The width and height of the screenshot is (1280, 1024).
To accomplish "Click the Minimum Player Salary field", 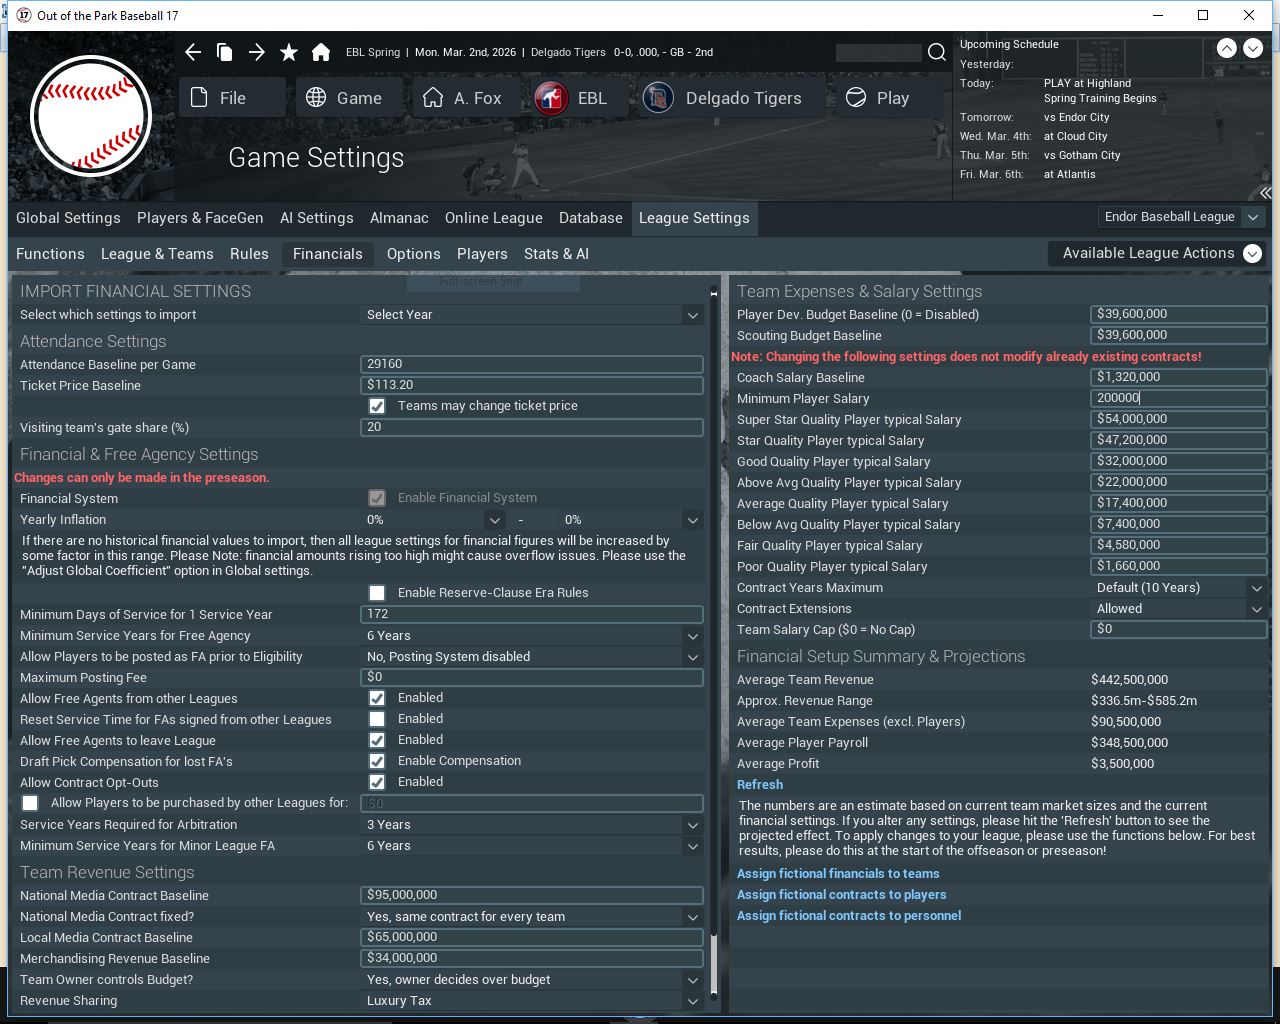I will [x=1179, y=398].
